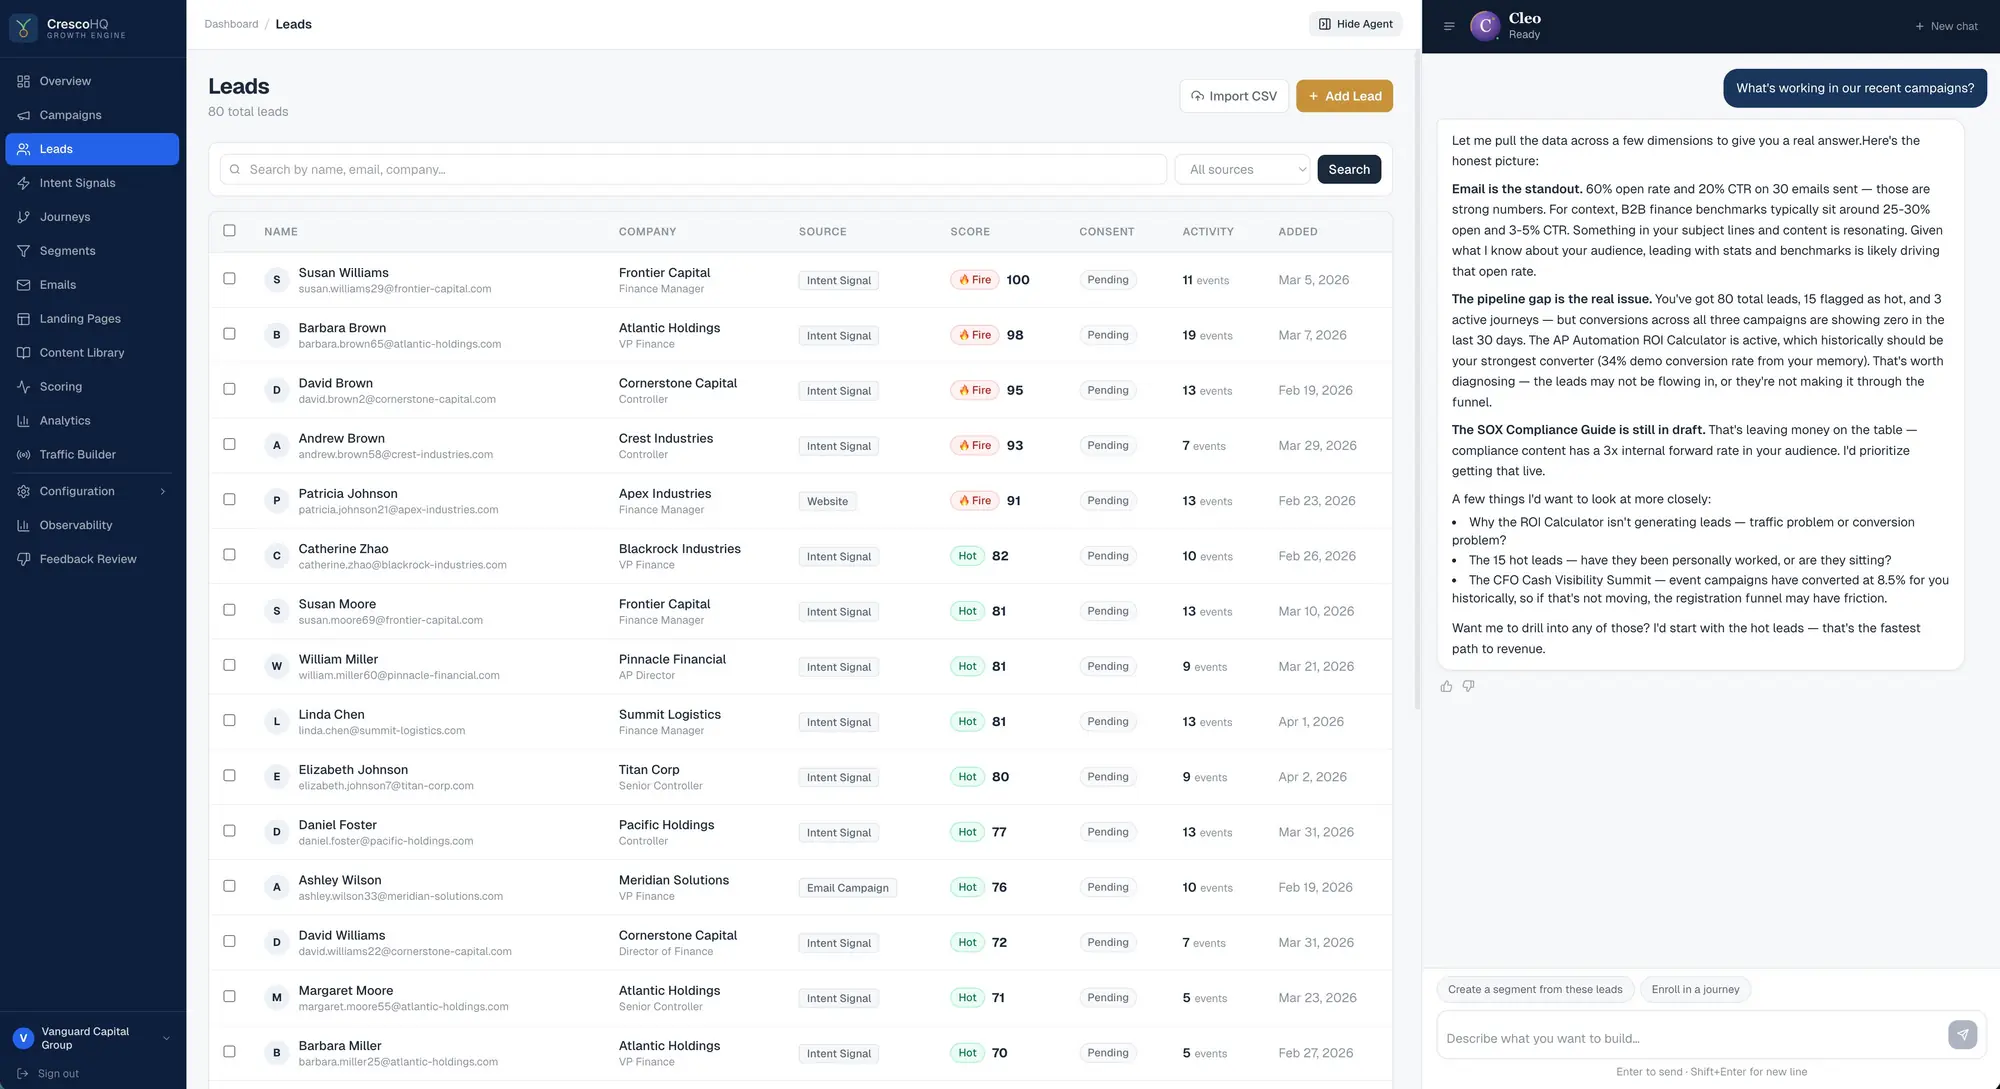This screenshot has height=1089, width=2000.
Task: Click the Email Campaign source tag
Action: point(847,888)
